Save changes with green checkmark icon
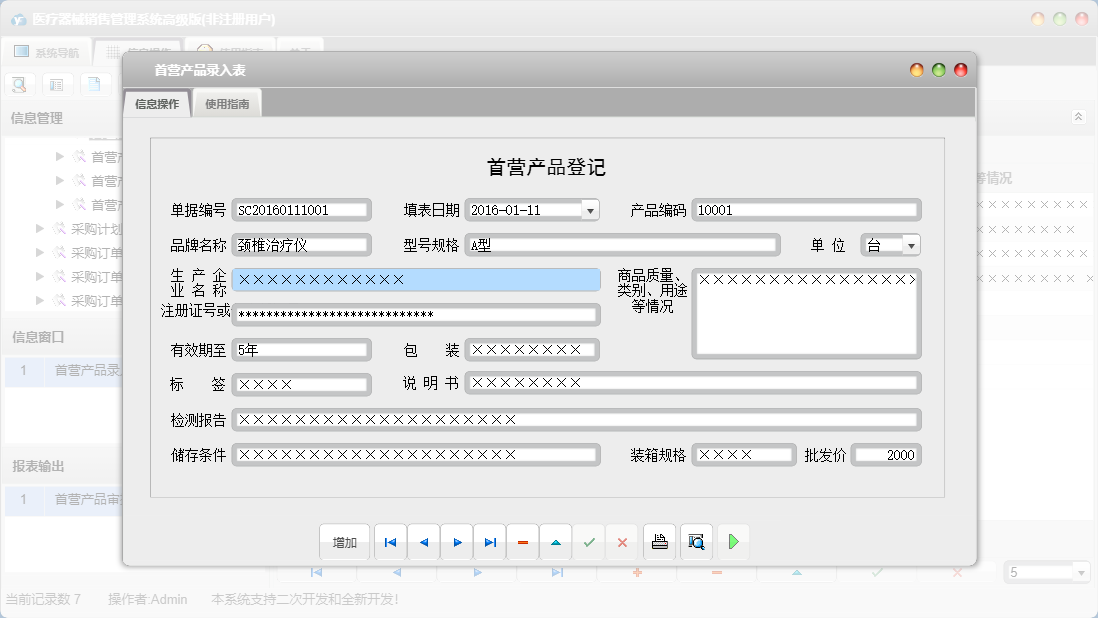The image size is (1098, 618). tap(589, 542)
